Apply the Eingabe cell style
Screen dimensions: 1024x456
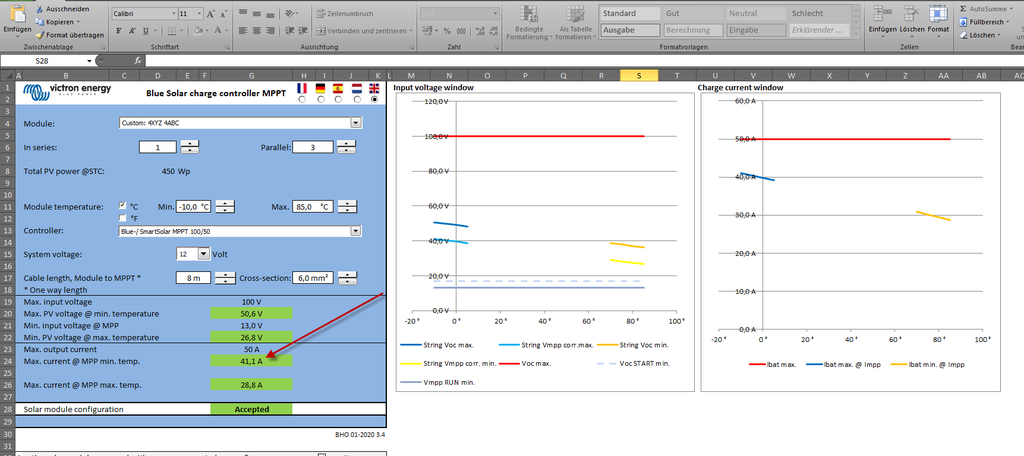point(756,30)
